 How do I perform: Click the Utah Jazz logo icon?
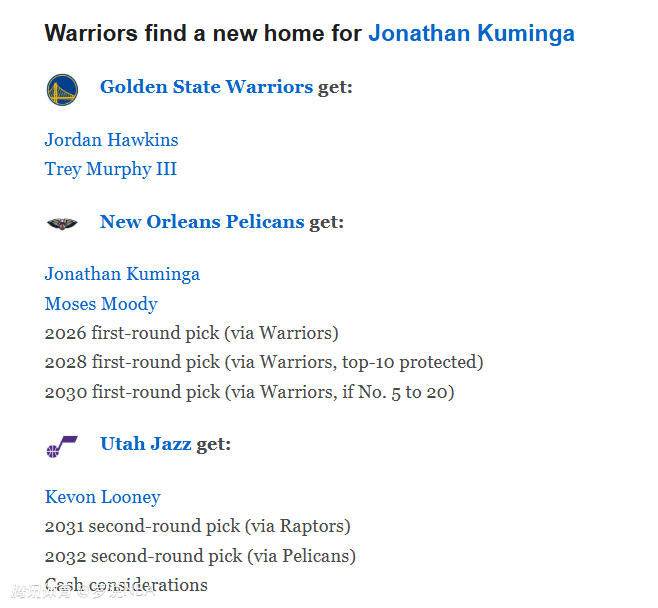(62, 446)
